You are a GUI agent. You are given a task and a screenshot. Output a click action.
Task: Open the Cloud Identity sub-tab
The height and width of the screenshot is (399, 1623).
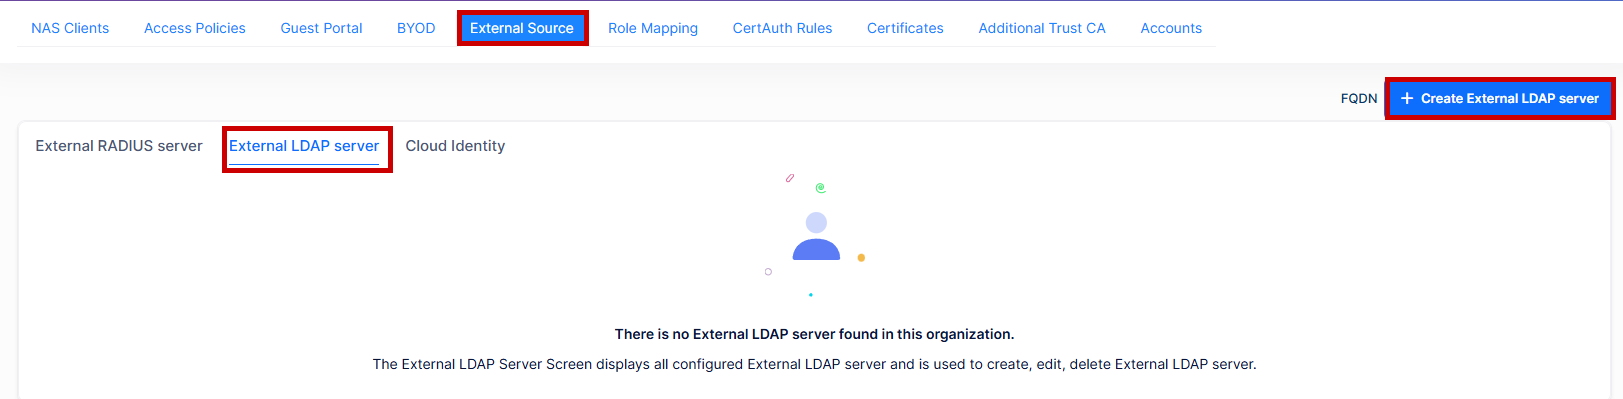[x=455, y=146]
